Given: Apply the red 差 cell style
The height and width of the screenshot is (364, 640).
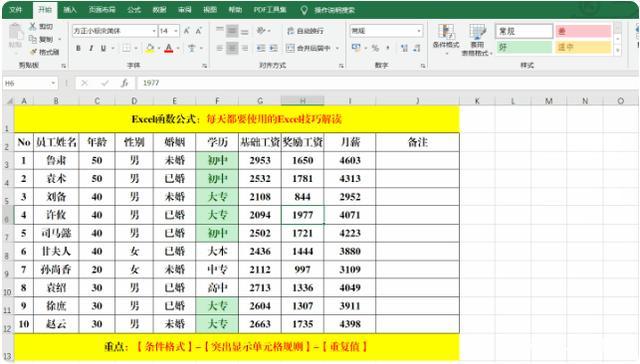Looking at the screenshot, I should coord(583,31).
